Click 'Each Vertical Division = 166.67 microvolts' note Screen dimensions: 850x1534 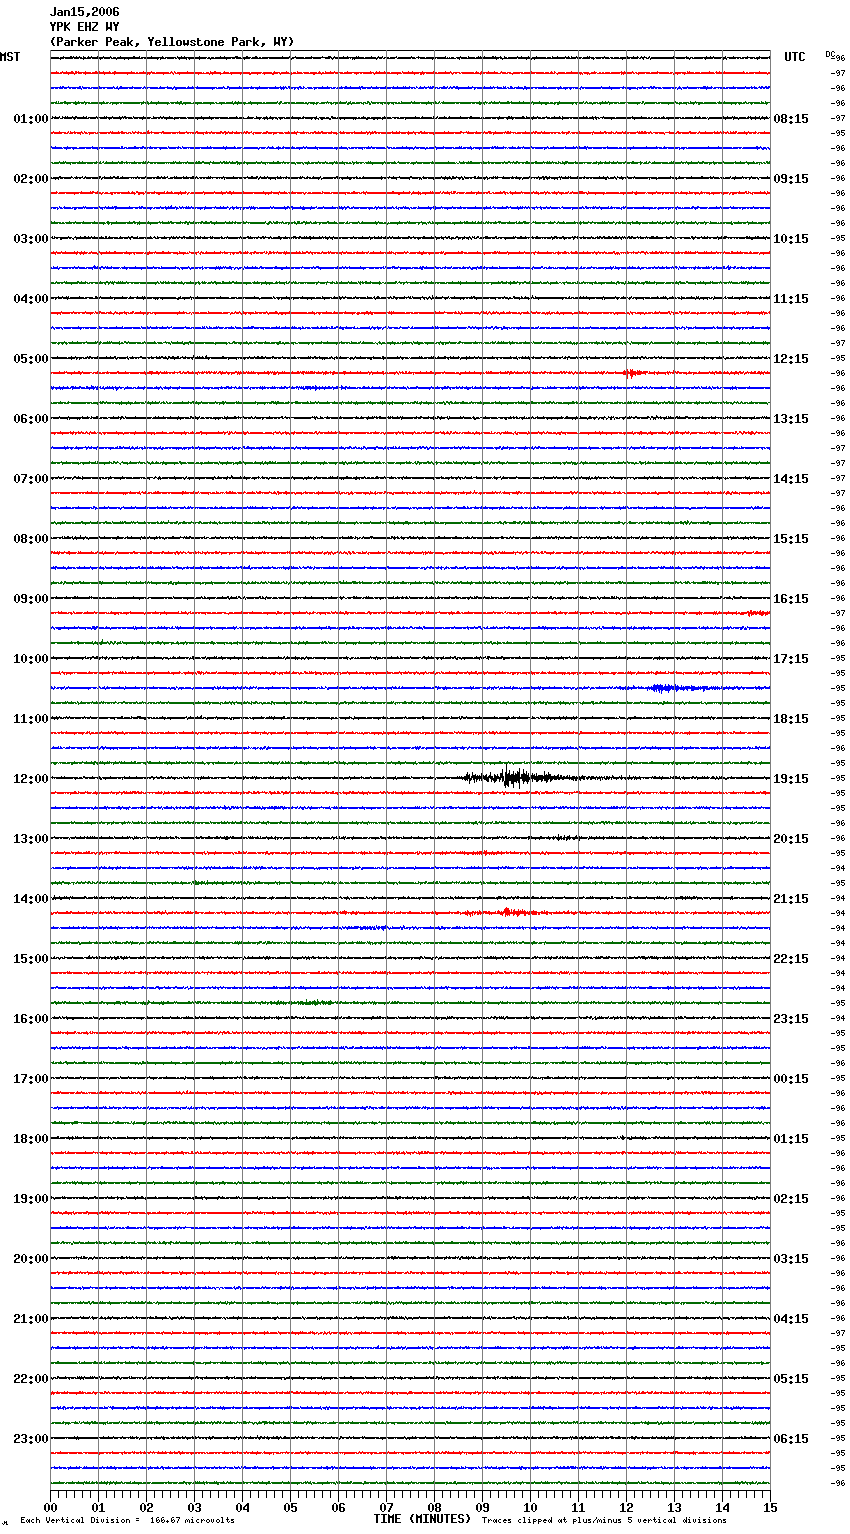[127, 1520]
